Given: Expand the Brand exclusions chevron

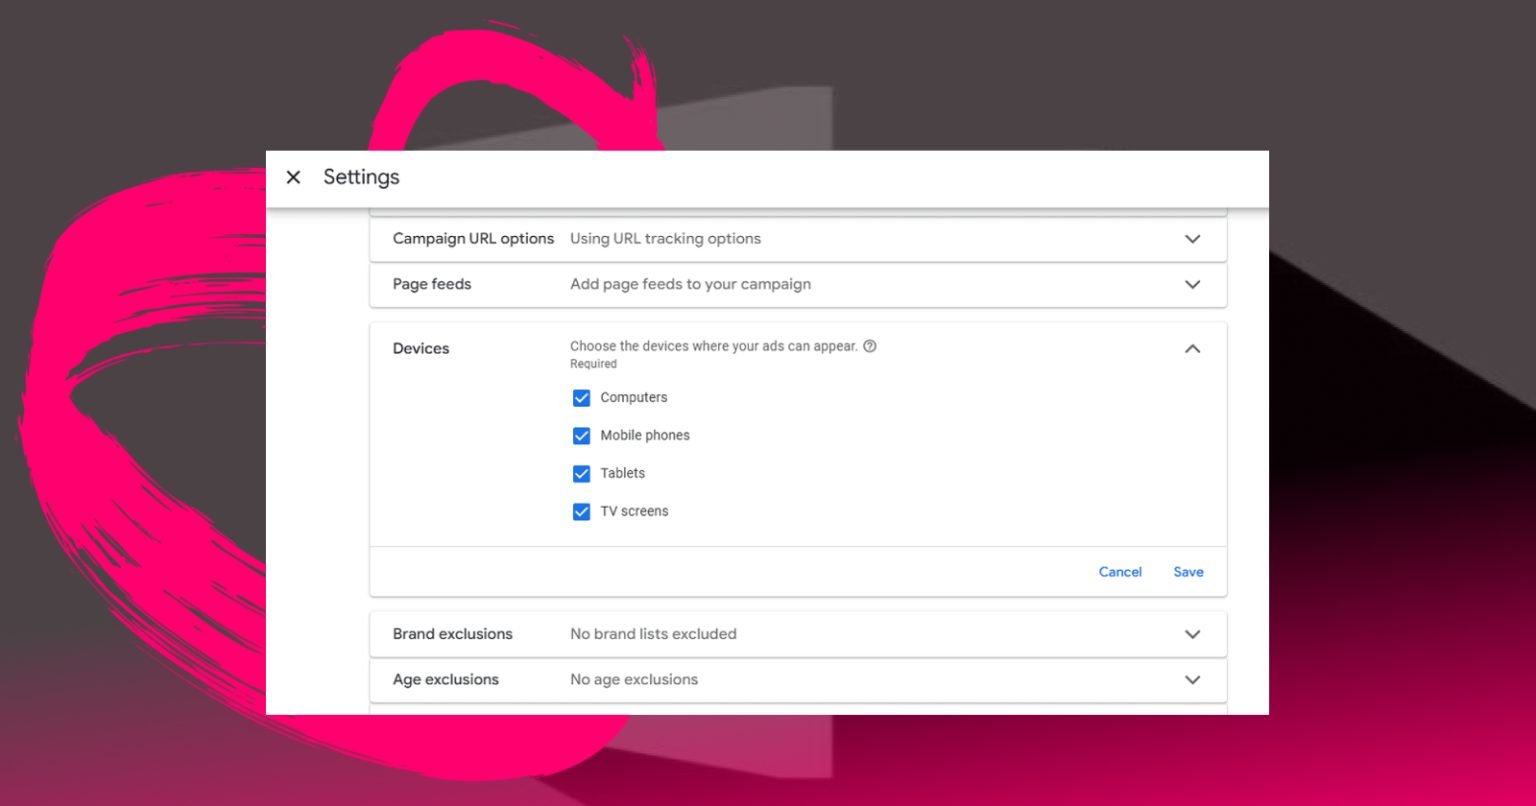Looking at the screenshot, I should click(x=1192, y=634).
